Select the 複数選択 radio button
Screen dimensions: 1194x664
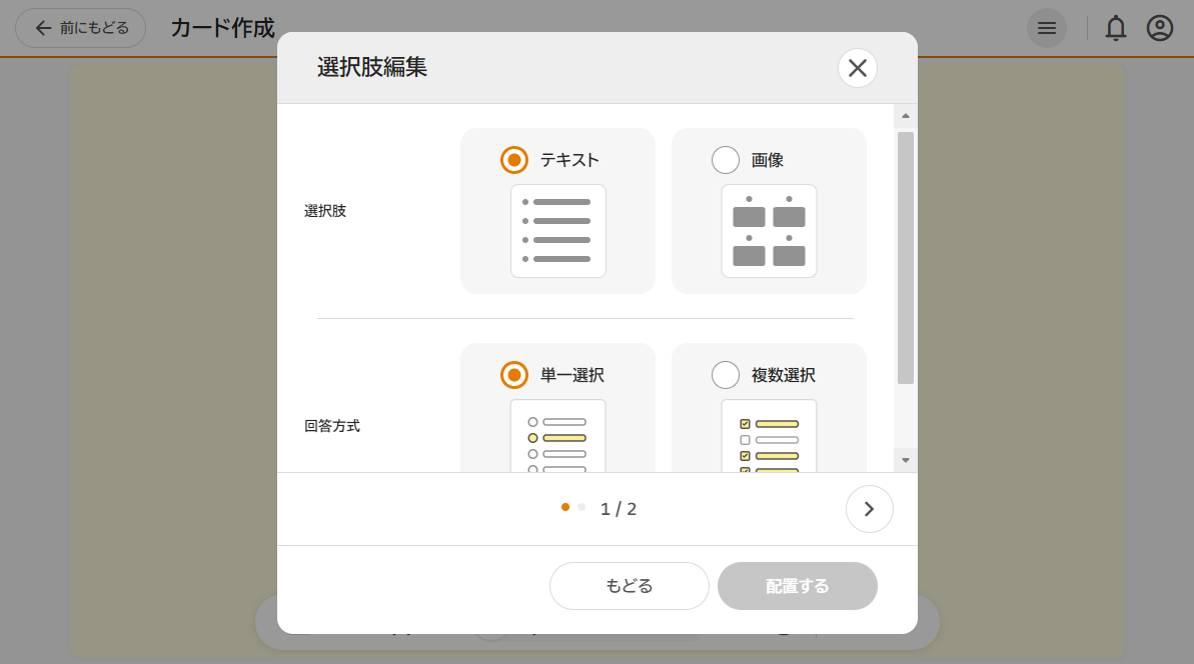coord(725,375)
